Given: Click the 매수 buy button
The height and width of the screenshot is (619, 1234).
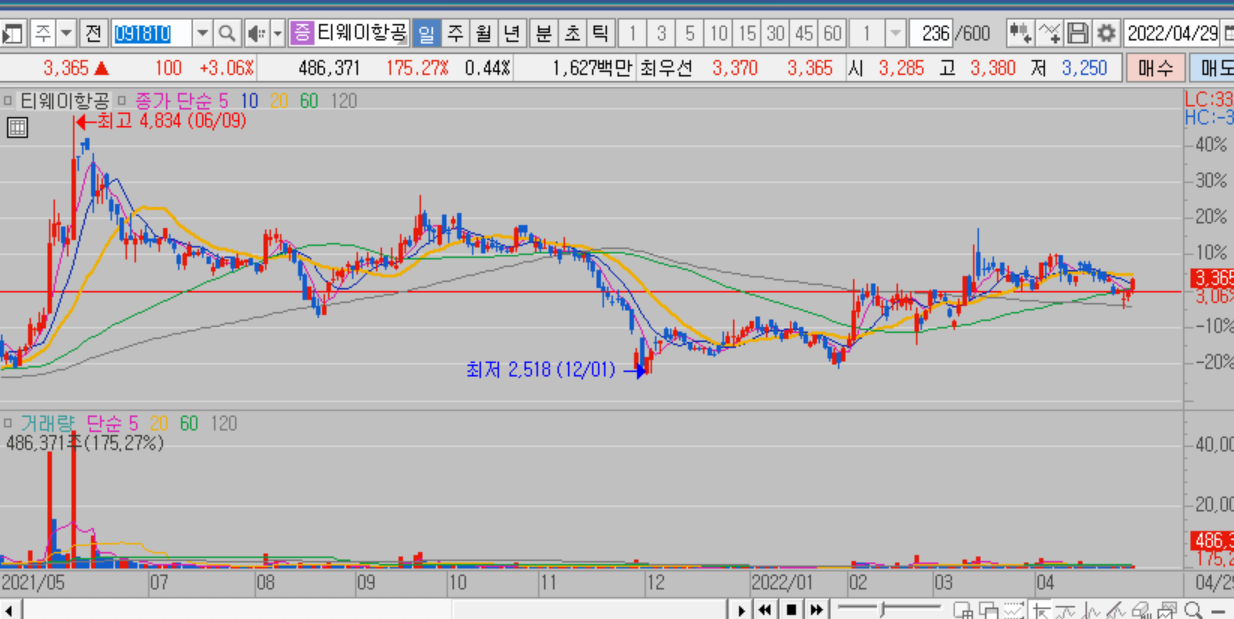Looking at the screenshot, I should point(1156,68).
